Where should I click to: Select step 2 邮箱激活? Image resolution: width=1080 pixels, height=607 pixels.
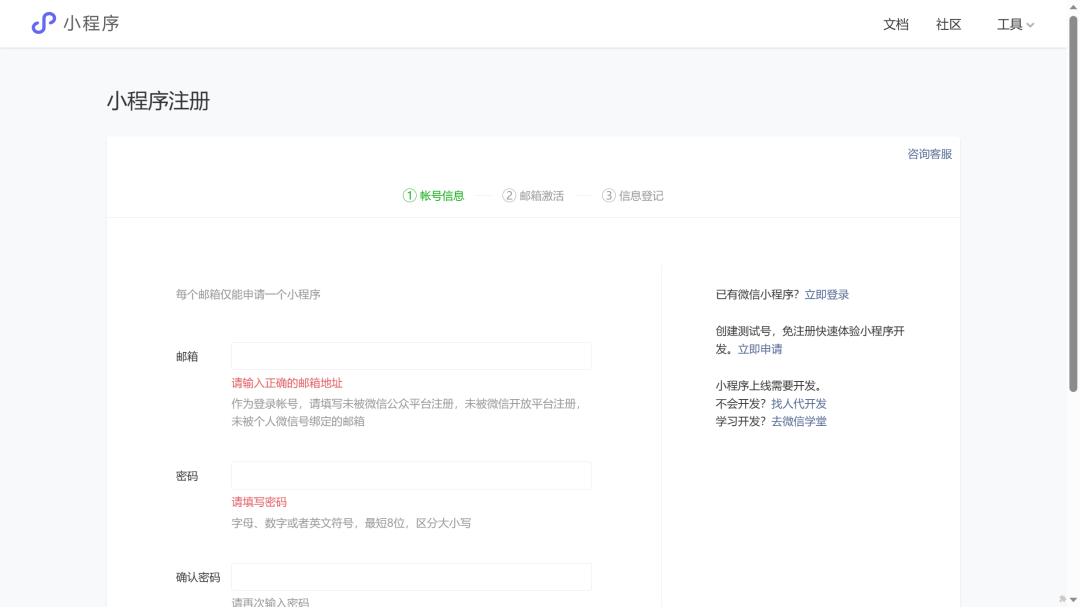[533, 196]
